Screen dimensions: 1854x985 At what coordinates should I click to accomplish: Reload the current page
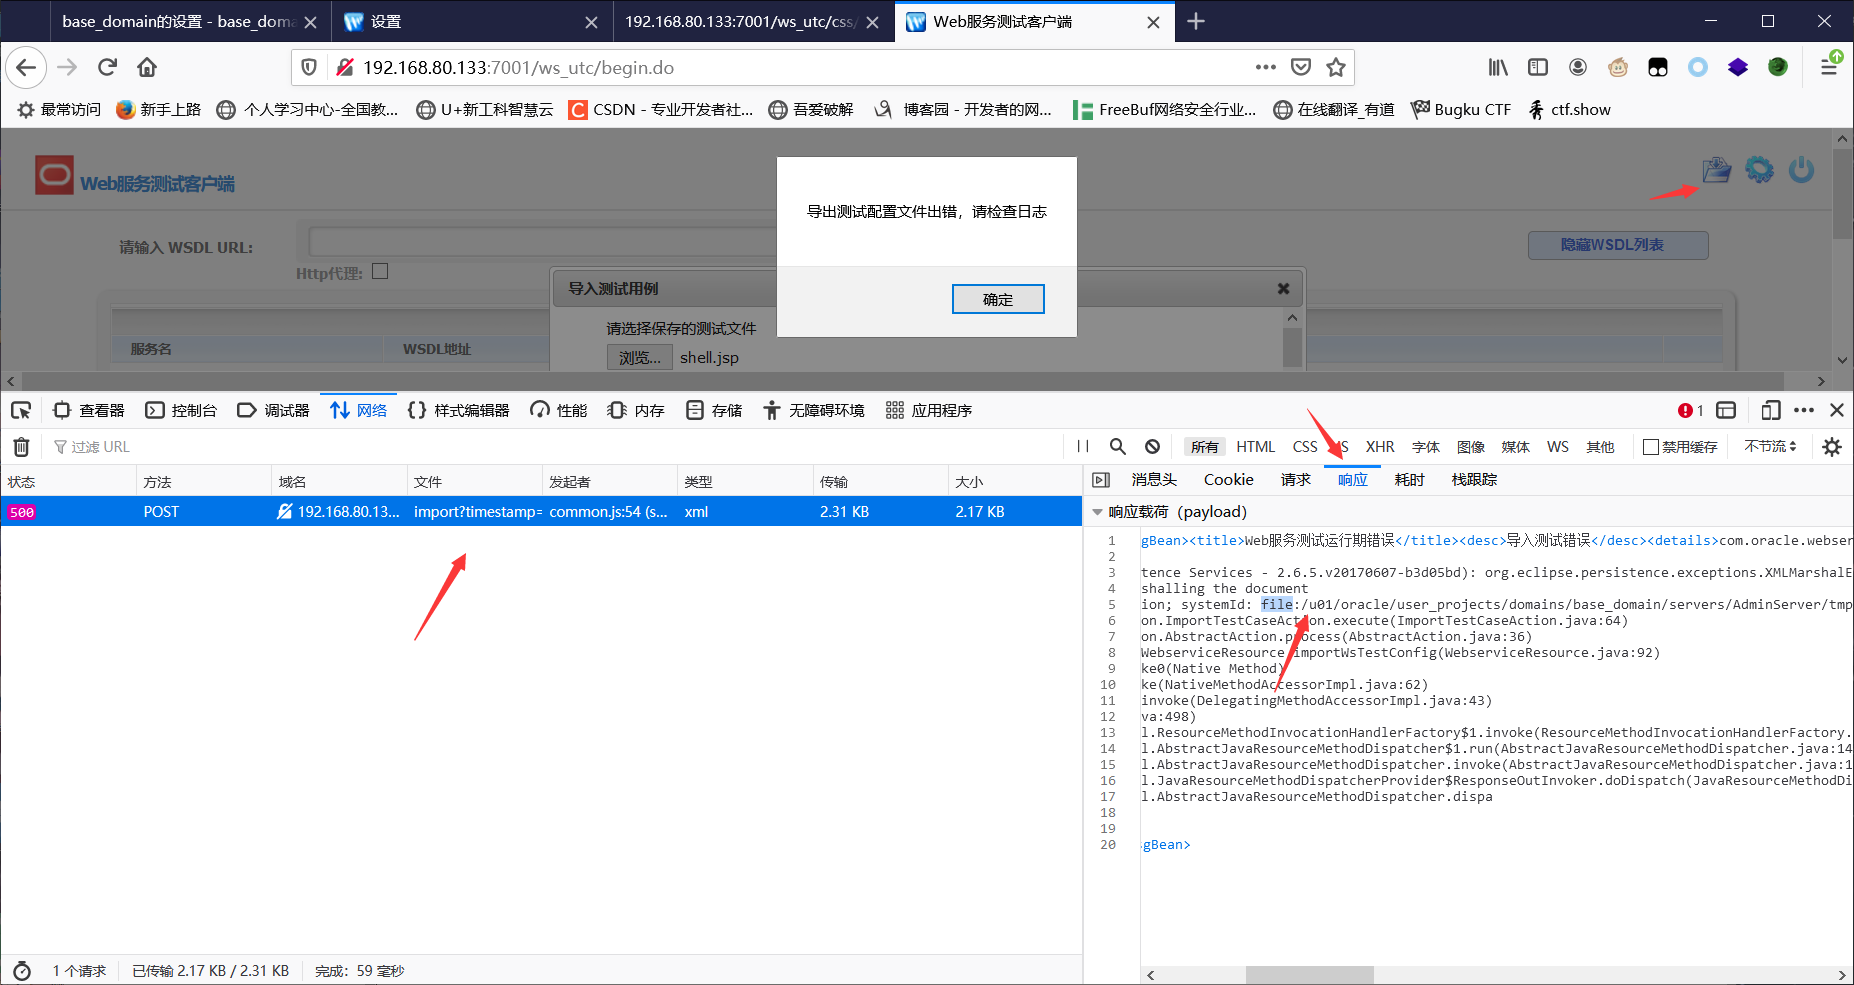[x=107, y=67]
